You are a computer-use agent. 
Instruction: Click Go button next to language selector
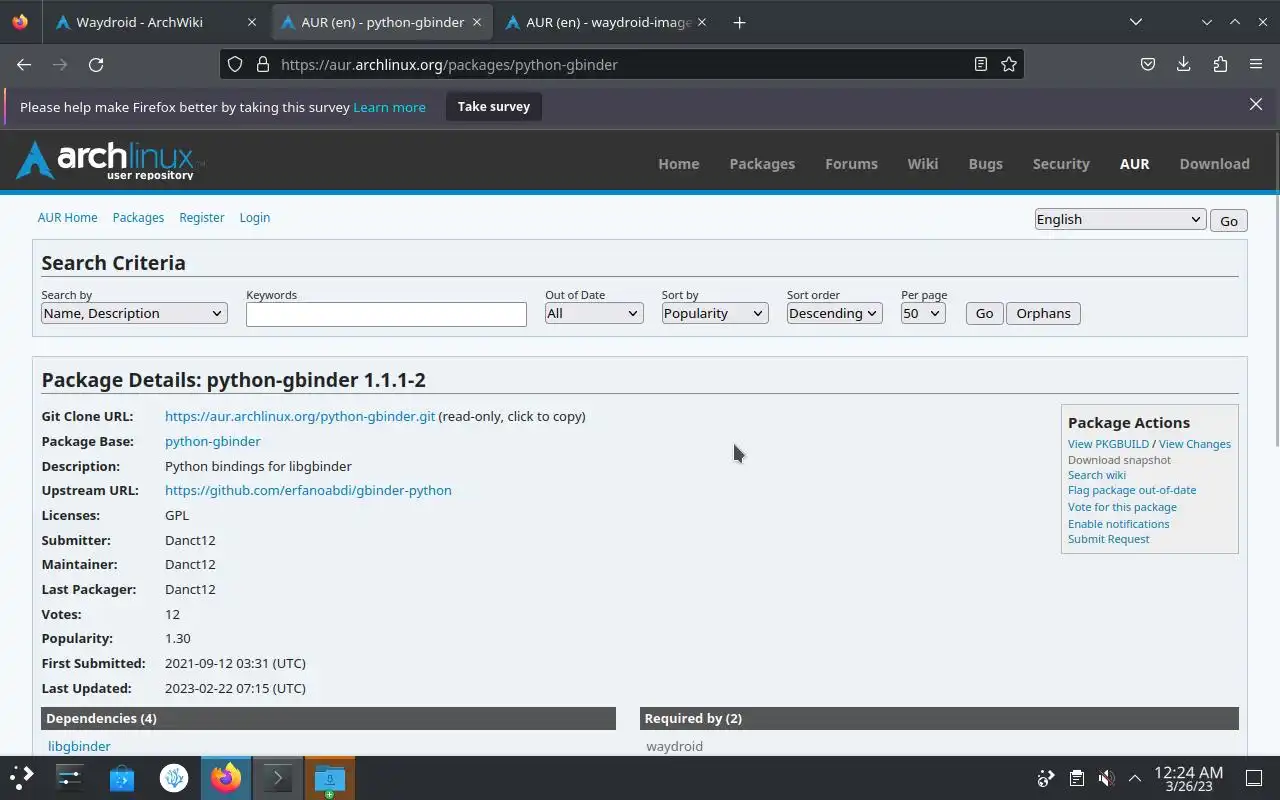1229,221
